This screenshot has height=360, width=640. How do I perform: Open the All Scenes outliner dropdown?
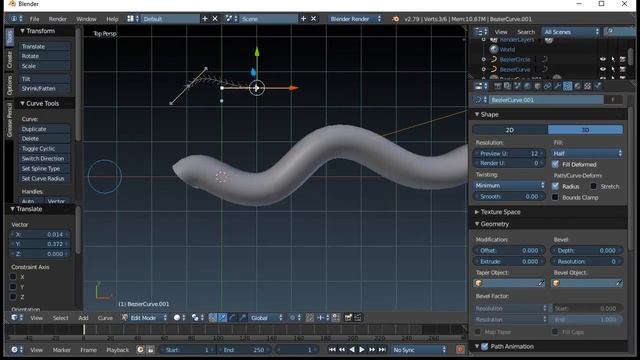[x=571, y=32]
